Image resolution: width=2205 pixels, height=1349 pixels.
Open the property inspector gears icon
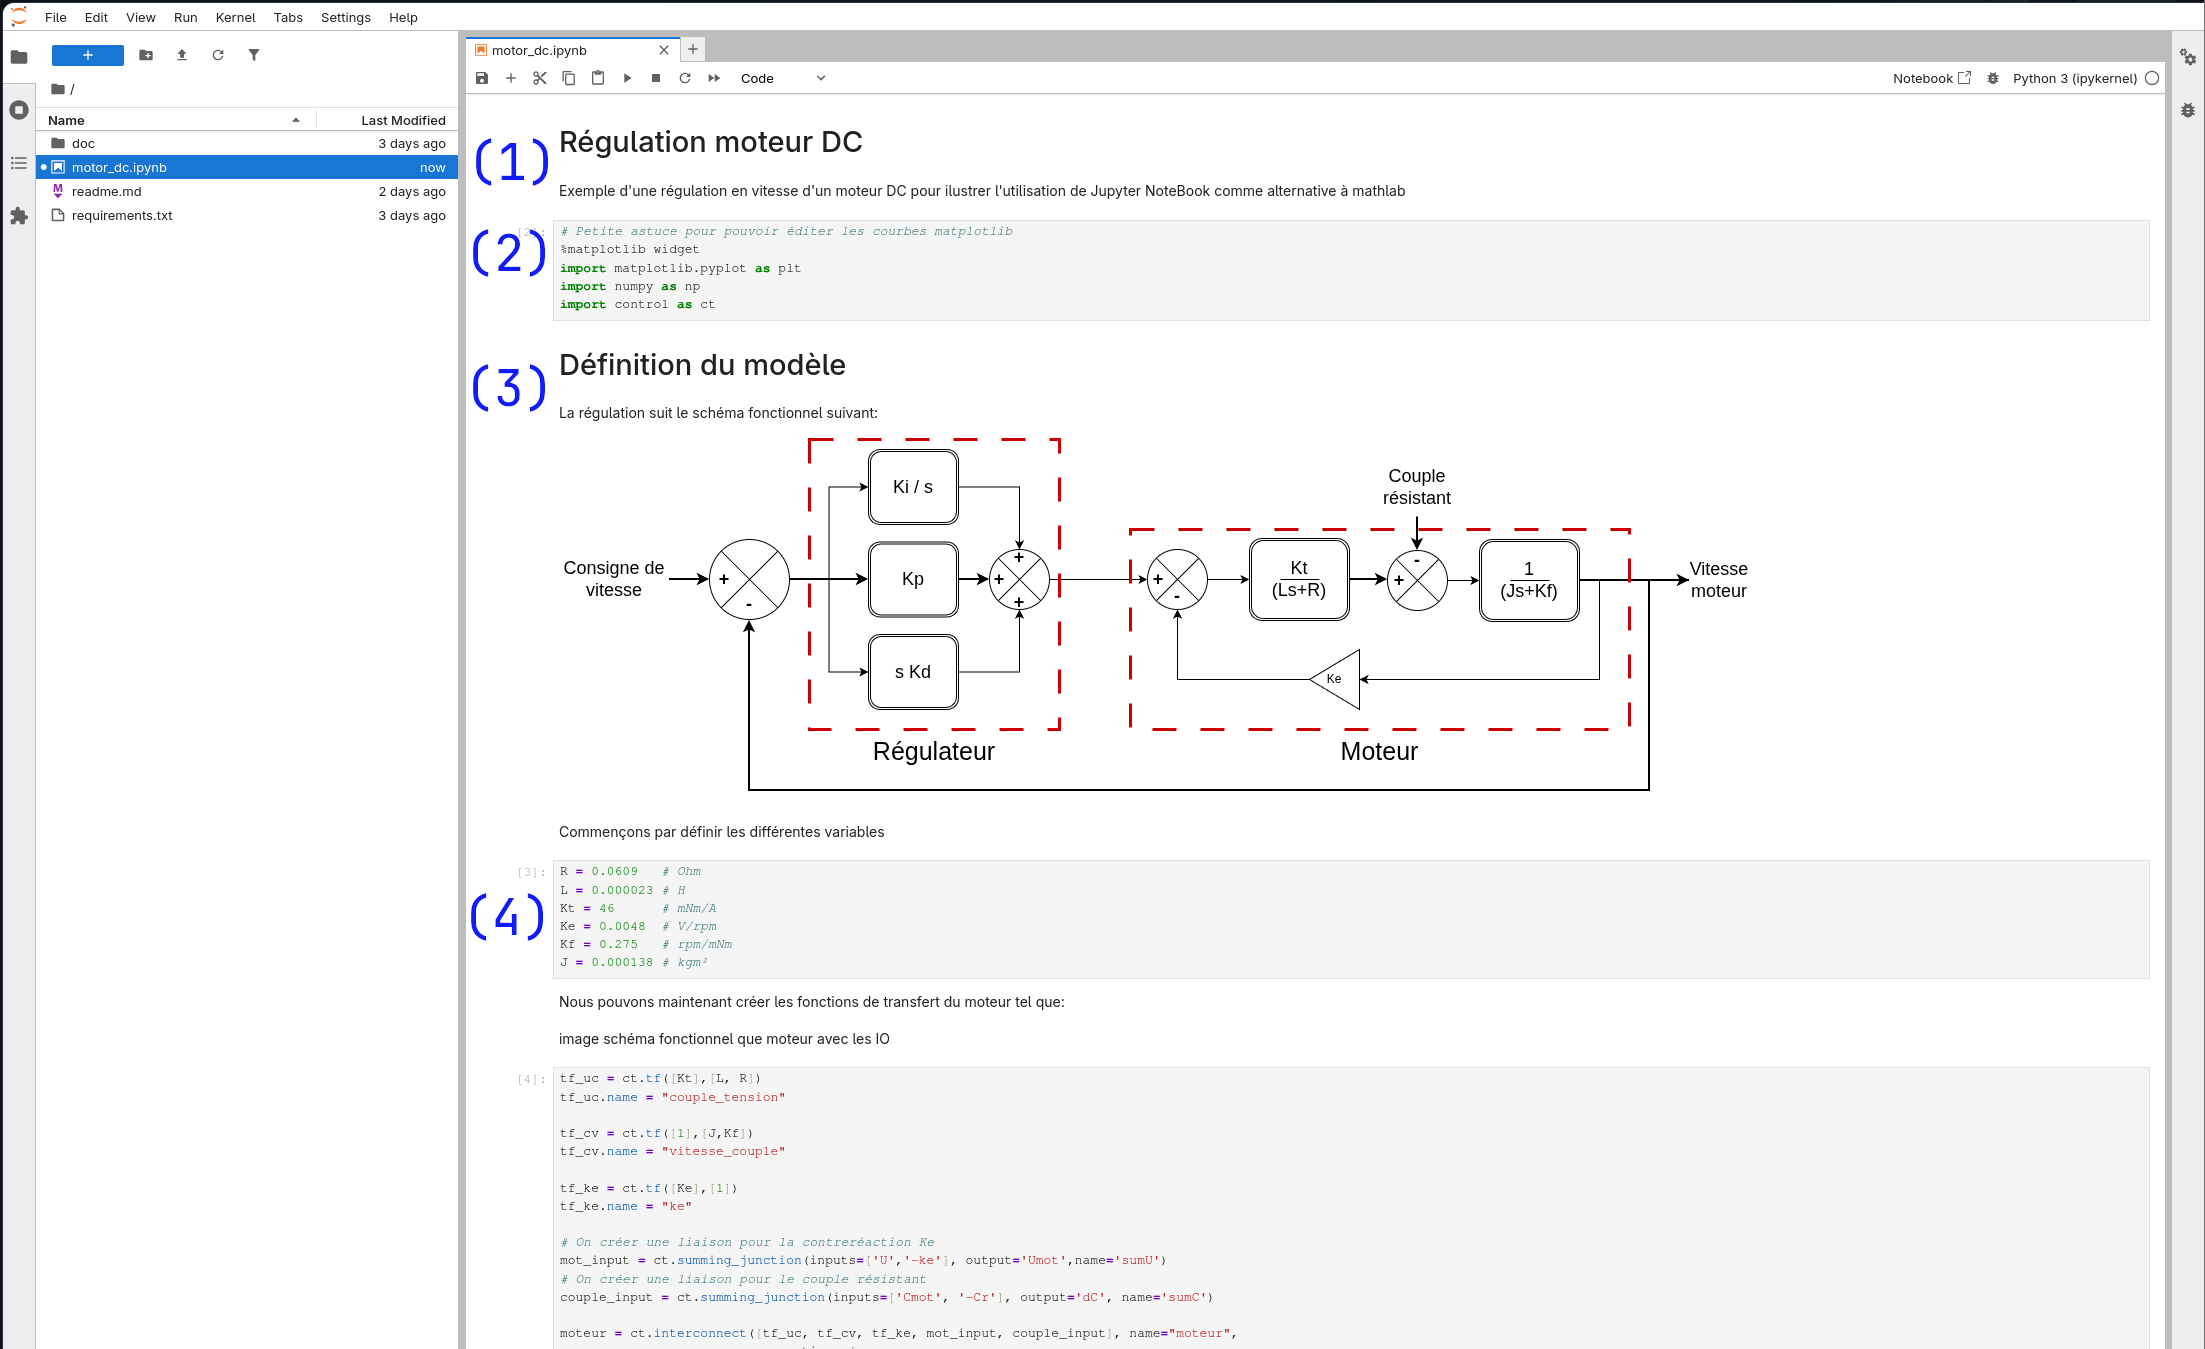pyautogui.click(x=2188, y=58)
